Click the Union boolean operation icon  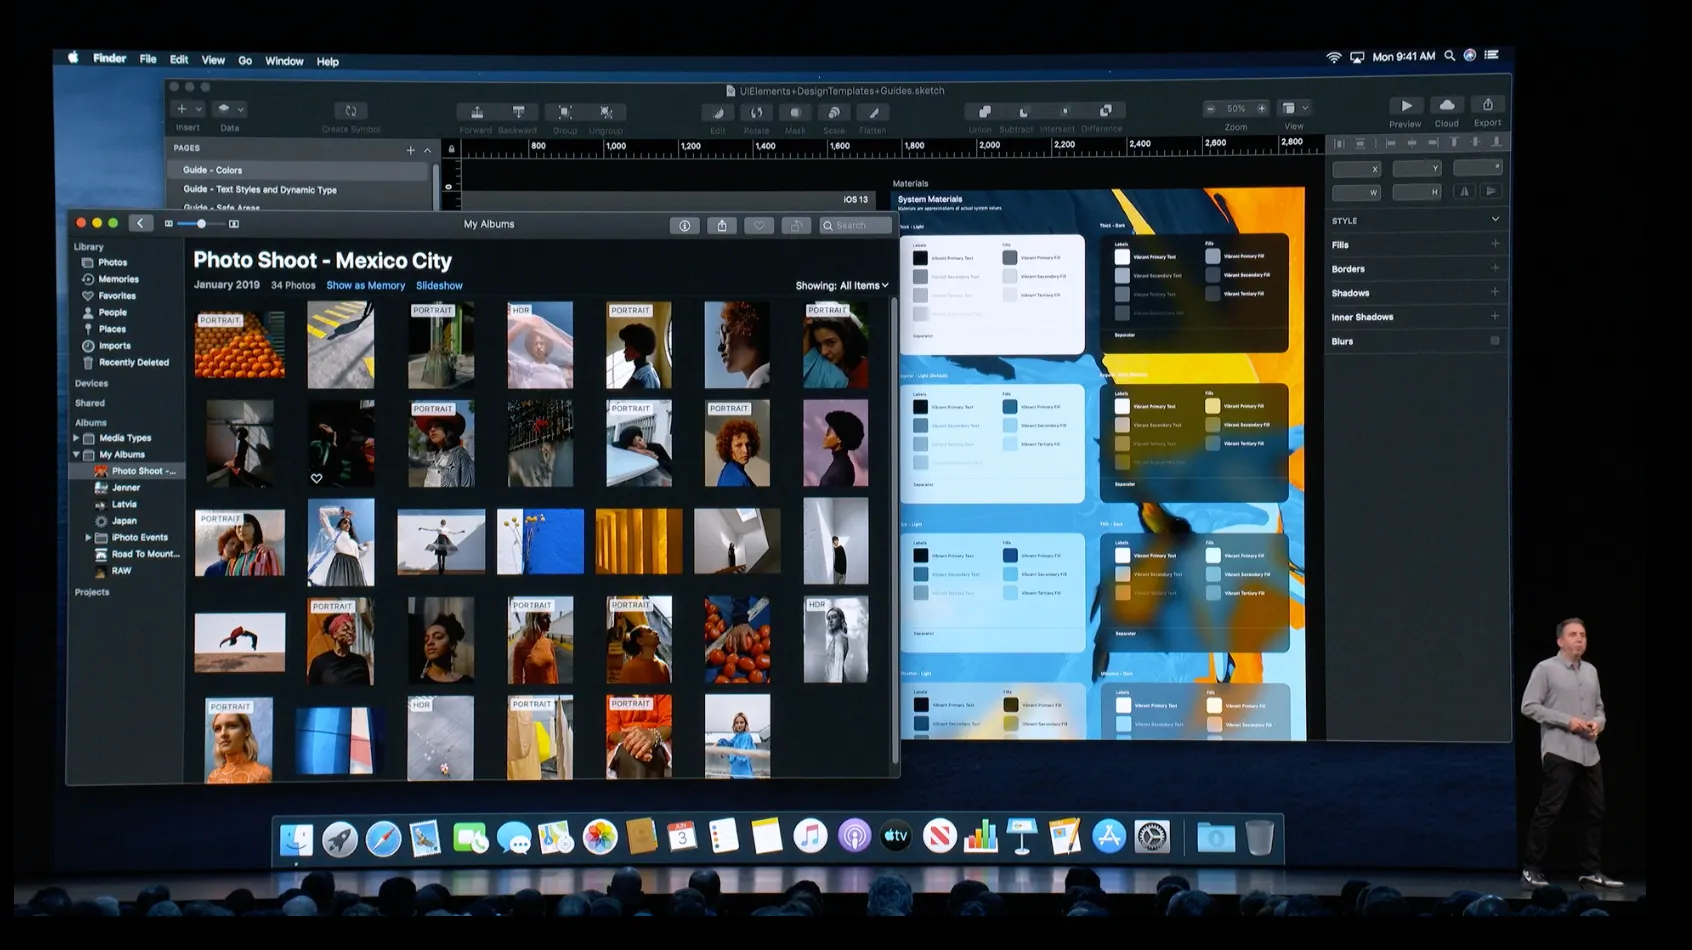pyautogui.click(x=983, y=112)
